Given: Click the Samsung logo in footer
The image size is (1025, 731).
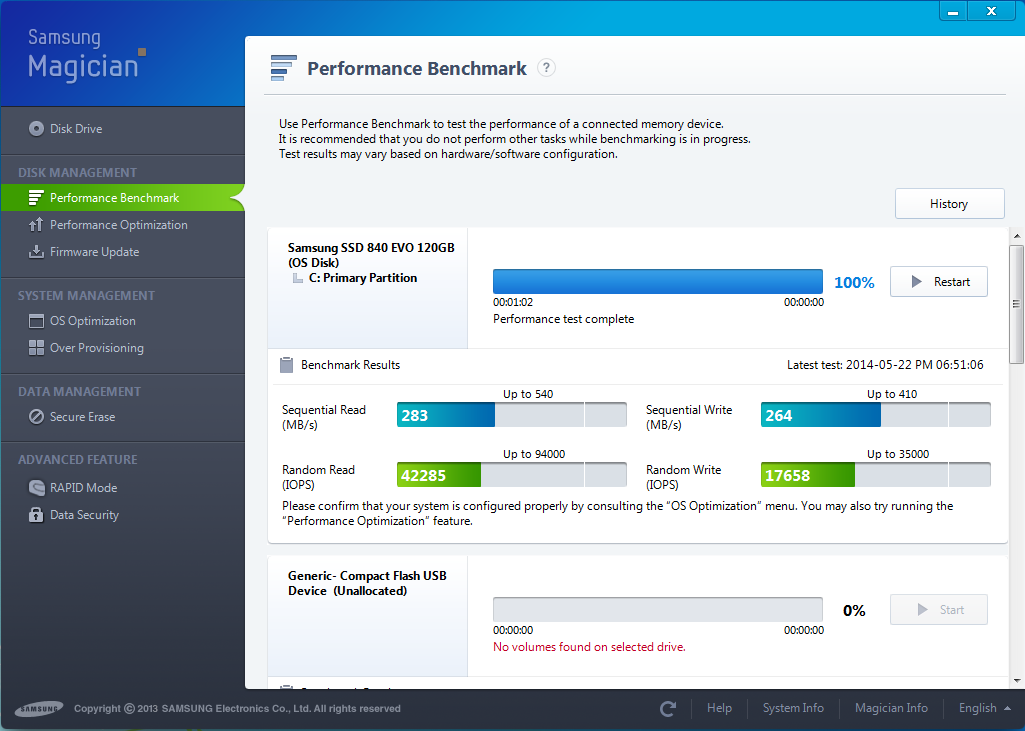Looking at the screenshot, I should [x=39, y=708].
